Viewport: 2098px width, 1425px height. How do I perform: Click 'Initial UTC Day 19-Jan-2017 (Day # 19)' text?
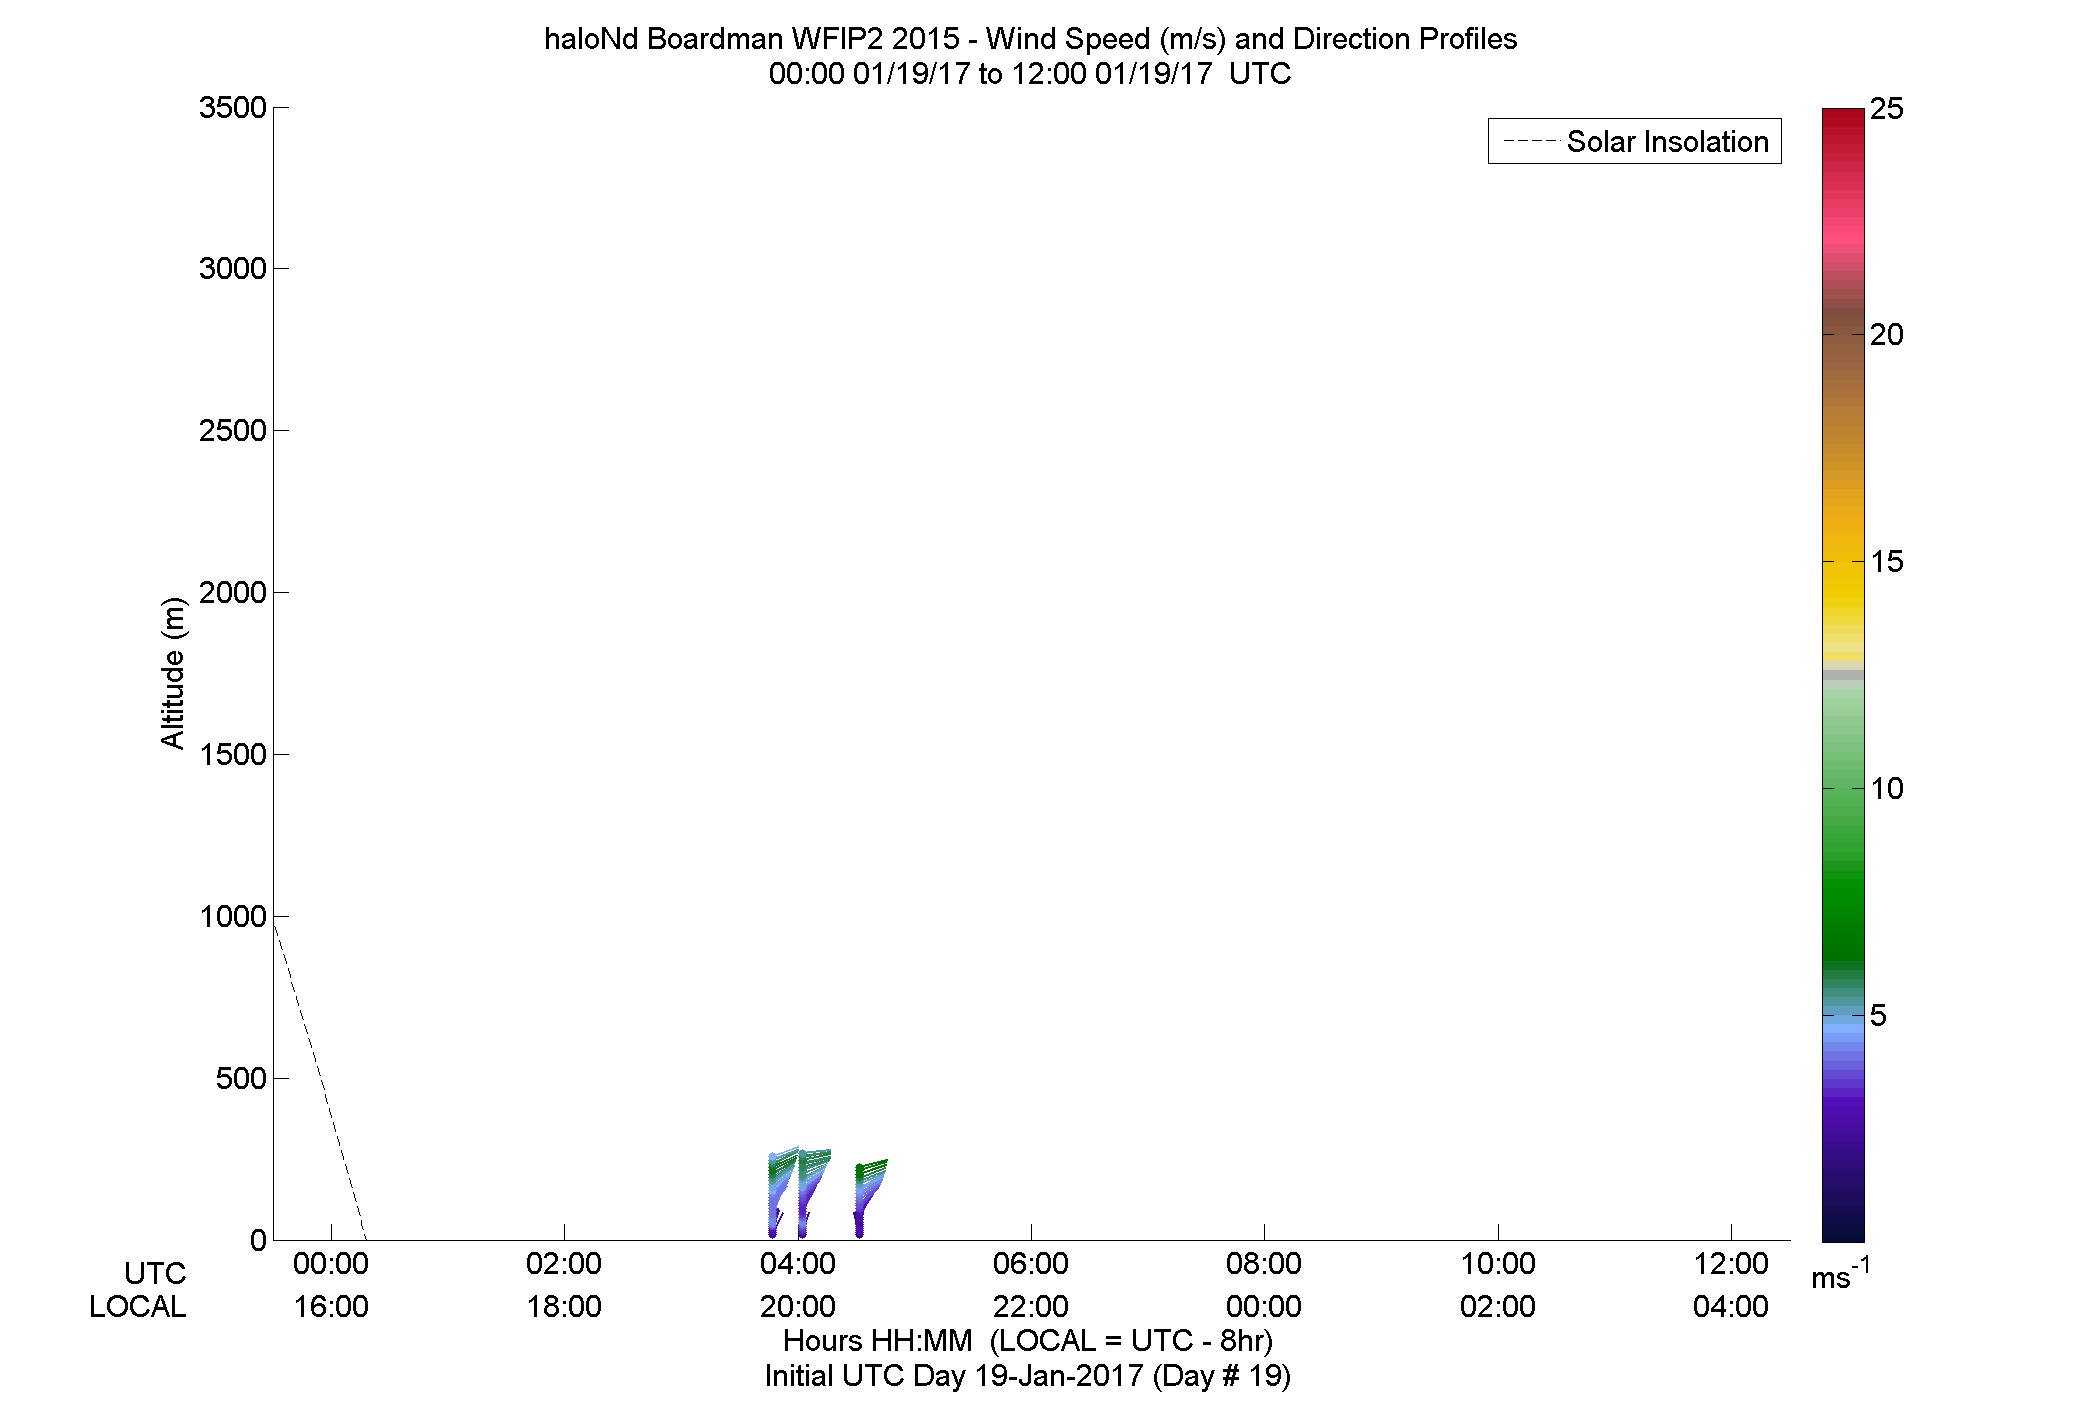click(1028, 1377)
